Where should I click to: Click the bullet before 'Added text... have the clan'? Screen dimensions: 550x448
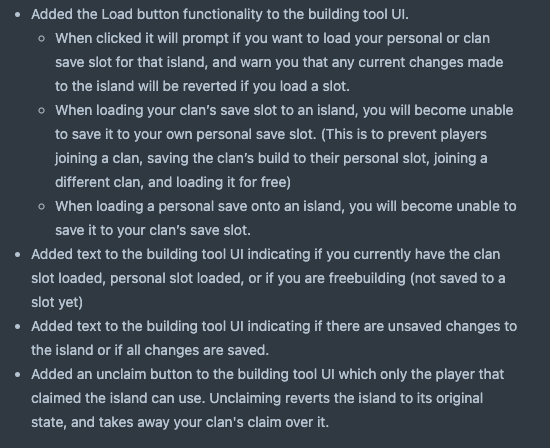pos(18,255)
